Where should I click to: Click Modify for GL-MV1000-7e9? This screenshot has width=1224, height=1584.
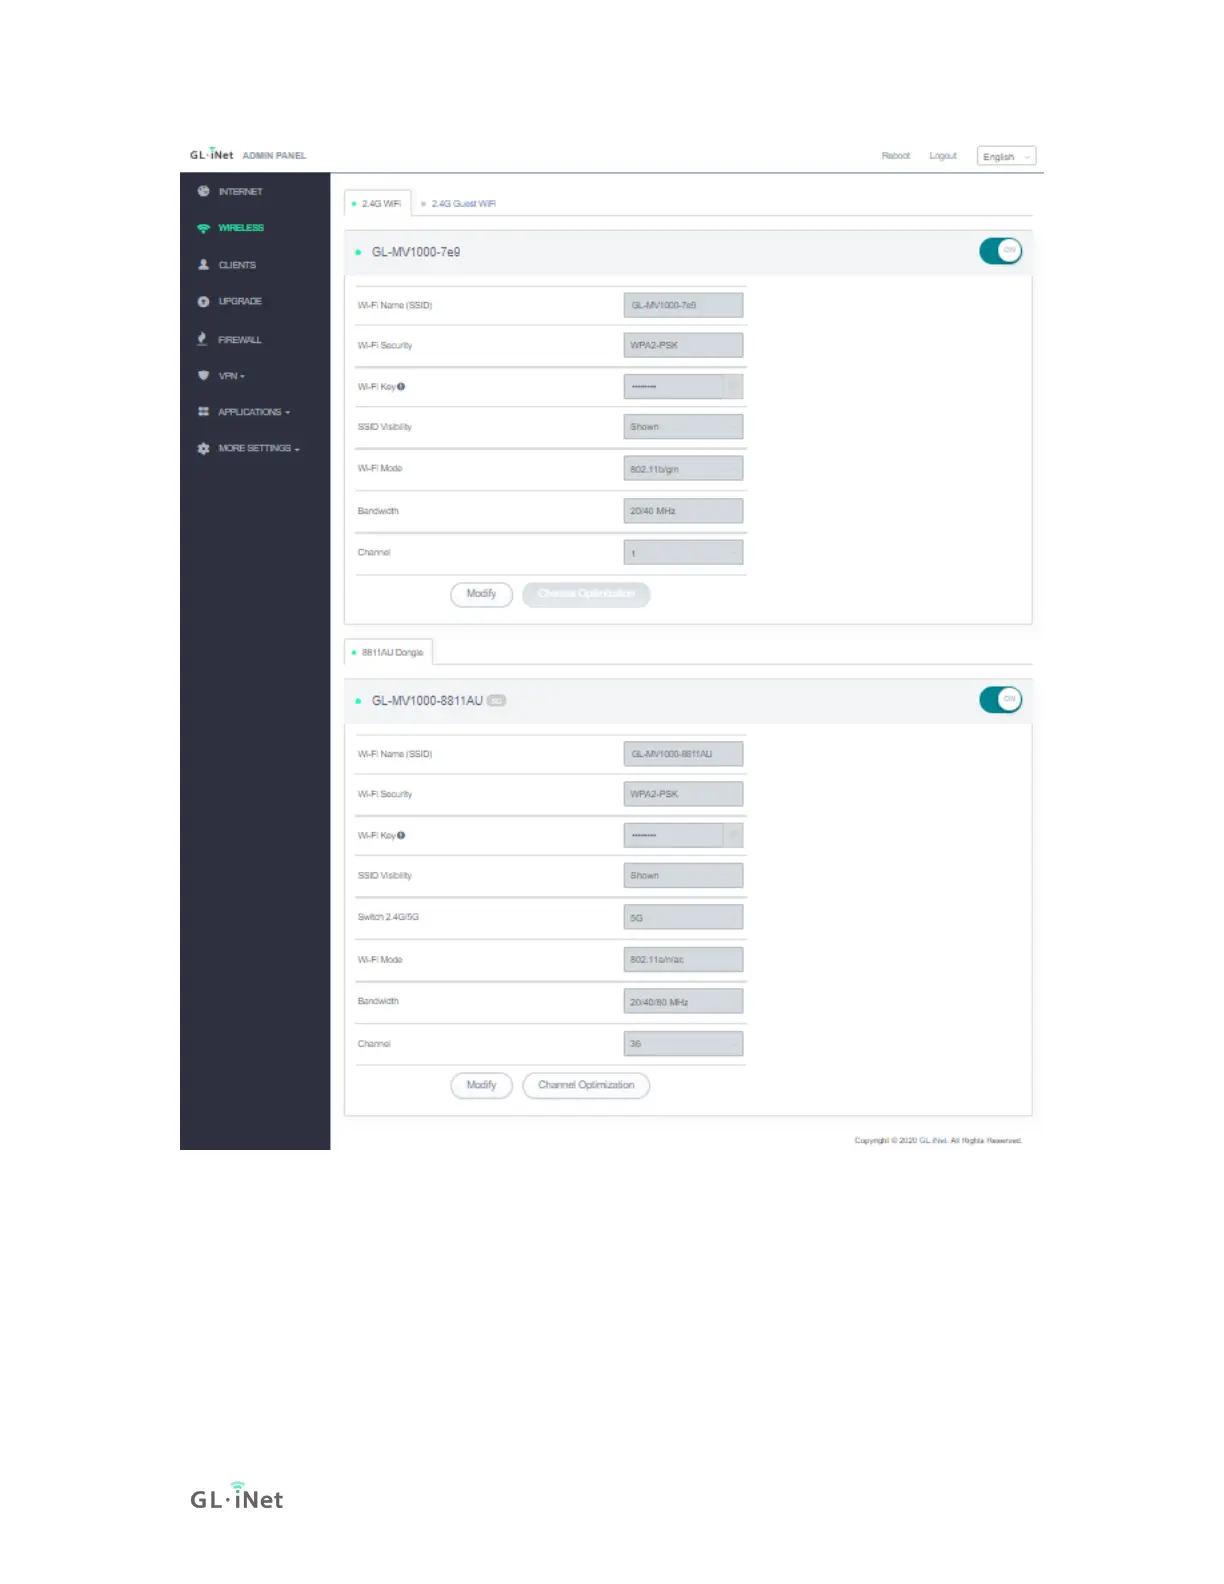[x=481, y=594]
